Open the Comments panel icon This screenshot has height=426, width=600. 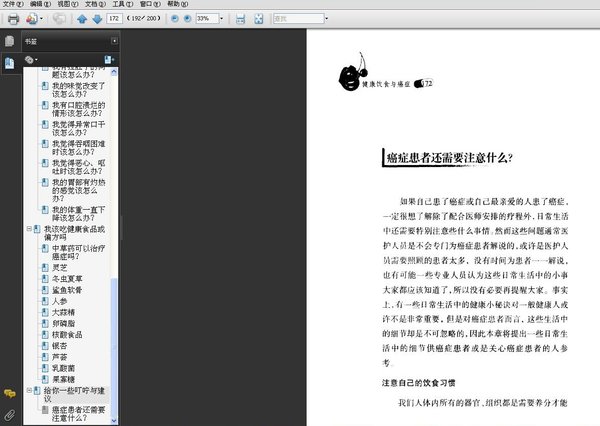[10, 393]
